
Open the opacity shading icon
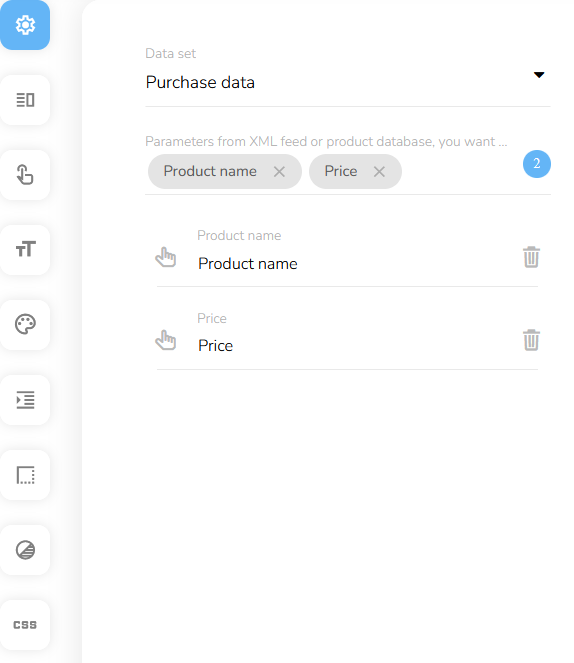point(25,550)
